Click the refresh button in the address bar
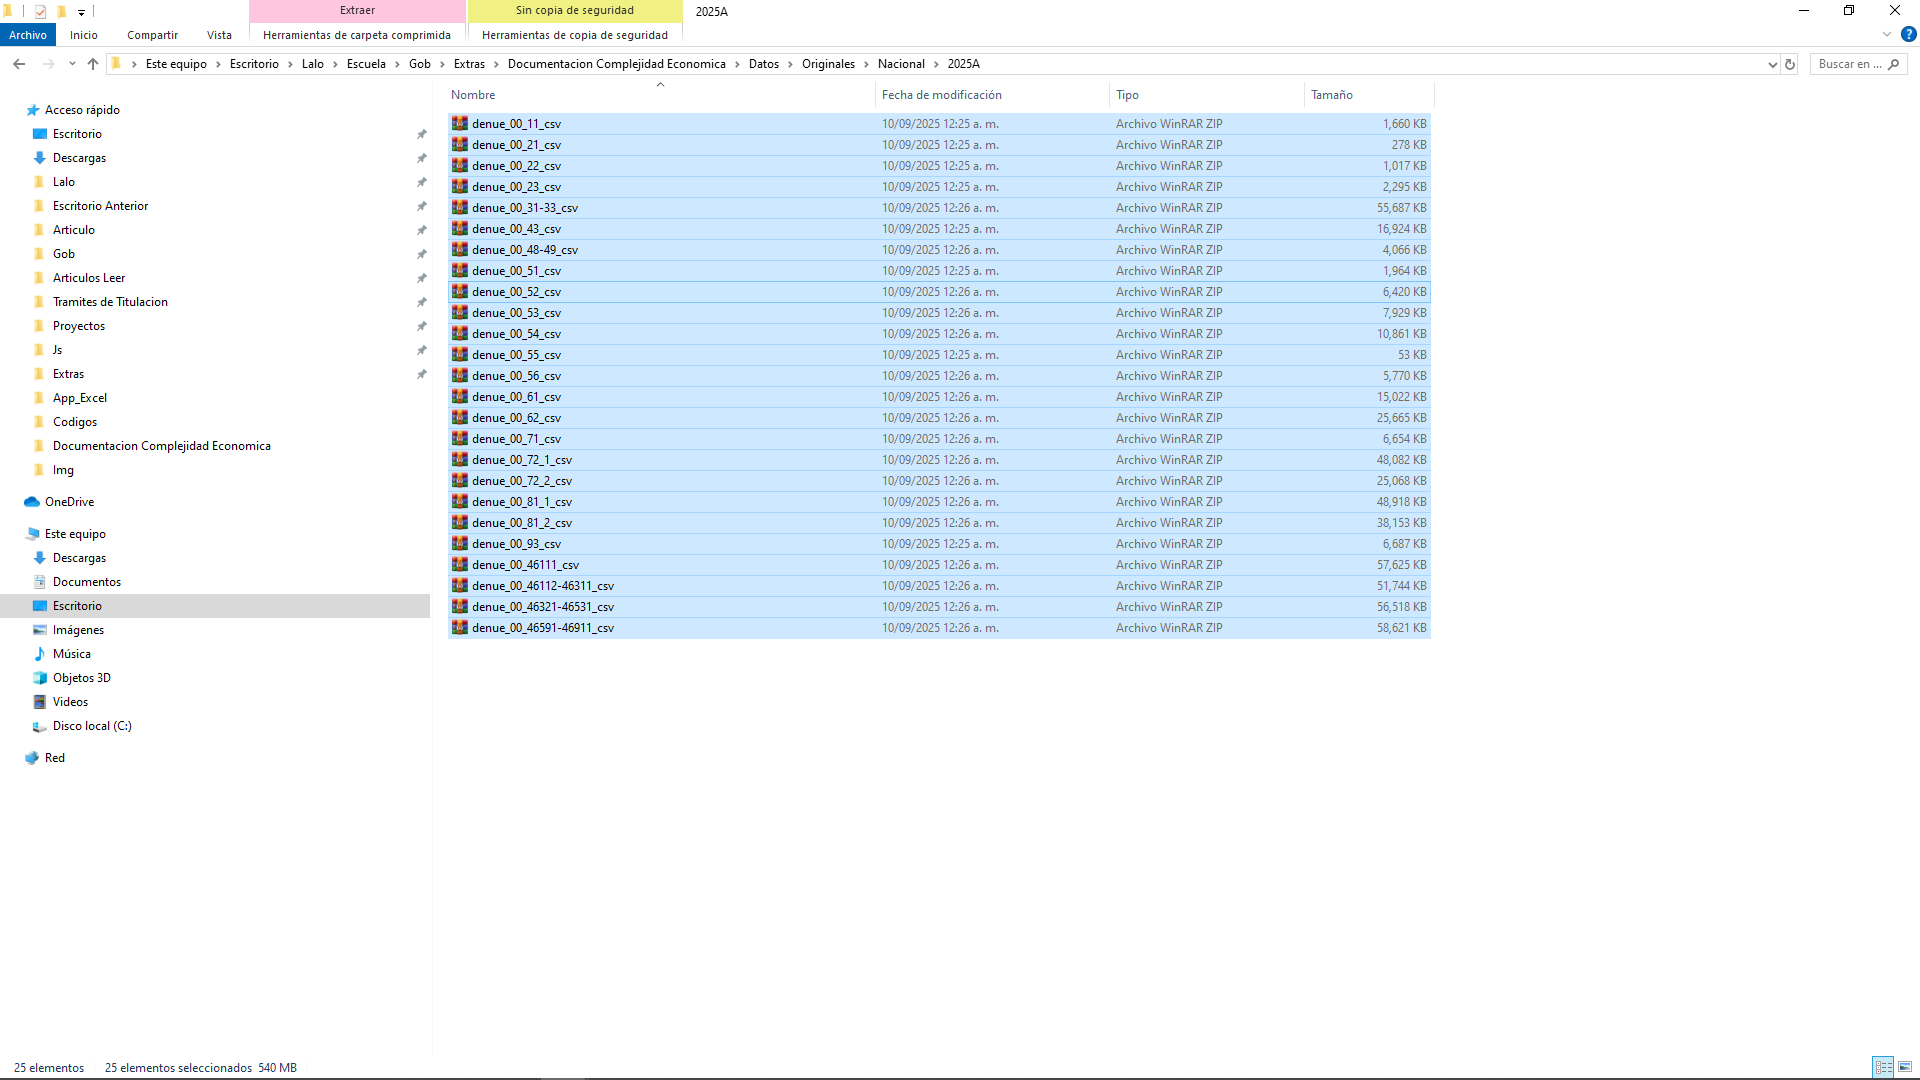Viewport: 1920px width, 1080px height. 1790,64
